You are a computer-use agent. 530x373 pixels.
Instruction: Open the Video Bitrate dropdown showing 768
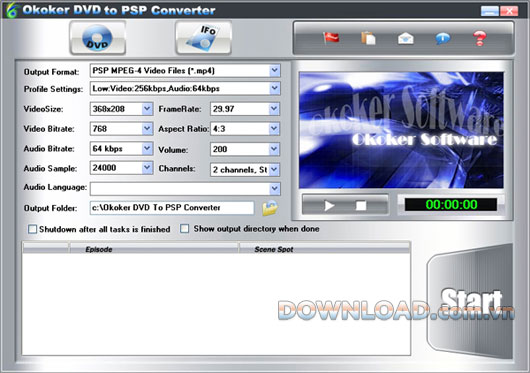click(147, 129)
